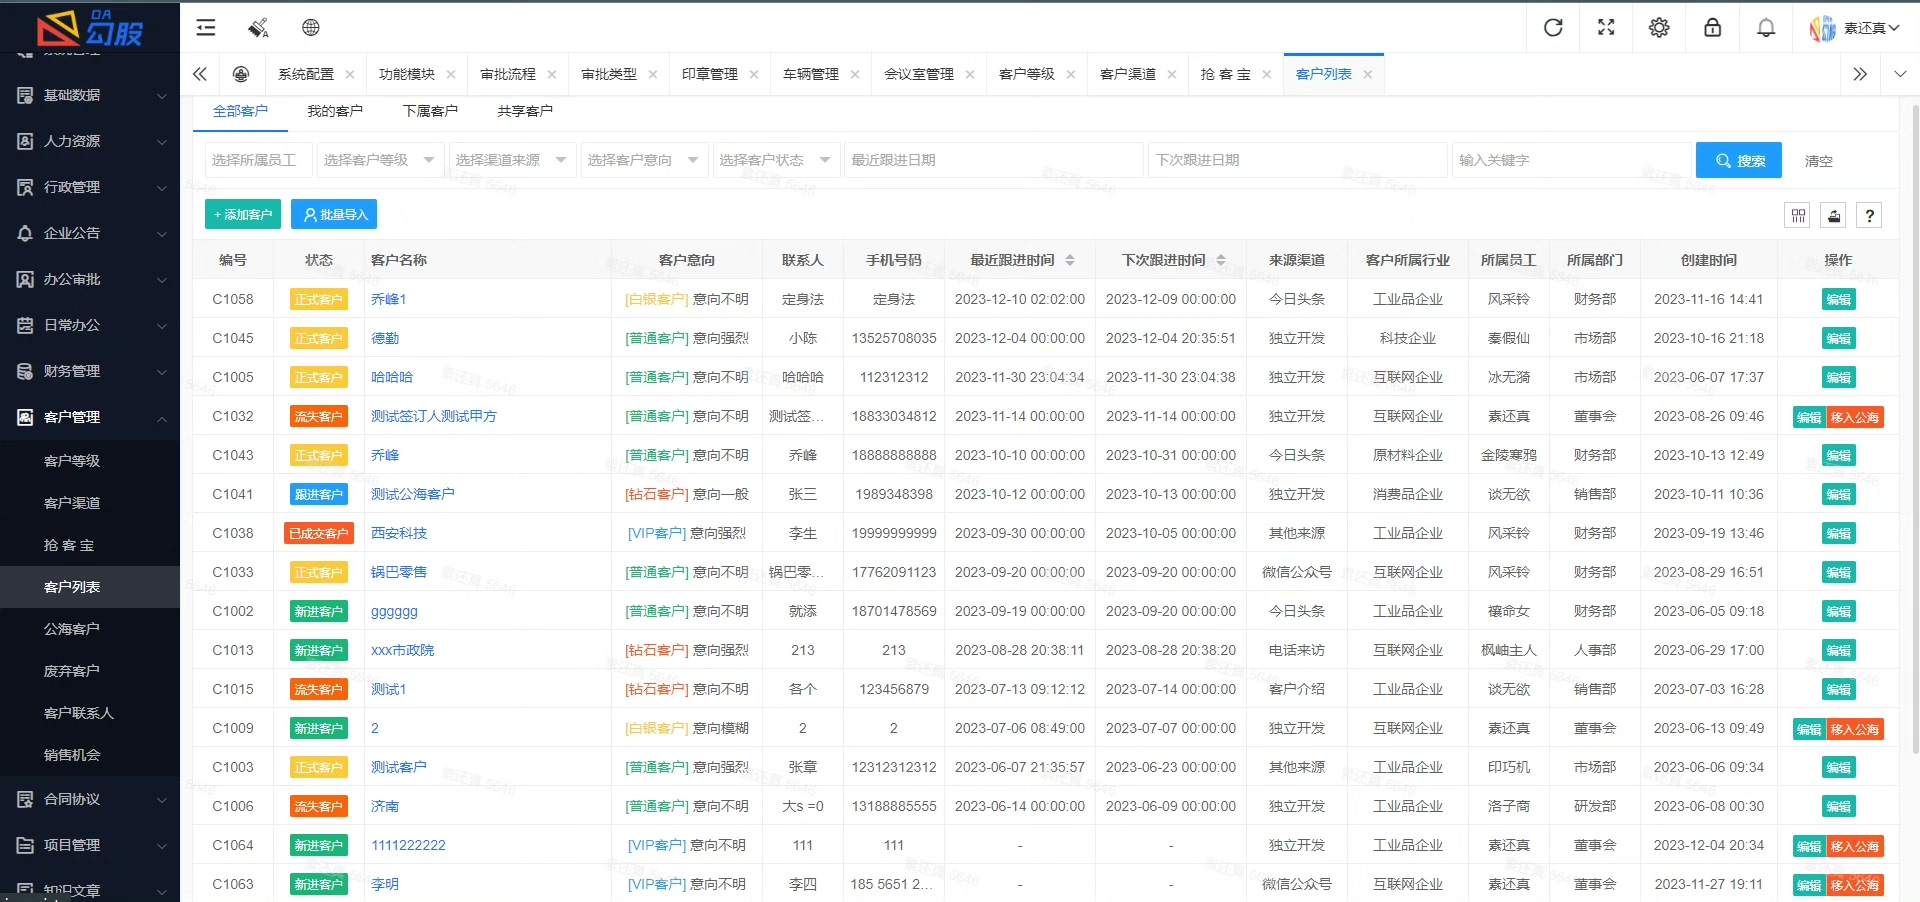Image resolution: width=1920 pixels, height=902 pixels.
Task: Switch to the 我的客户 tab
Action: point(335,111)
